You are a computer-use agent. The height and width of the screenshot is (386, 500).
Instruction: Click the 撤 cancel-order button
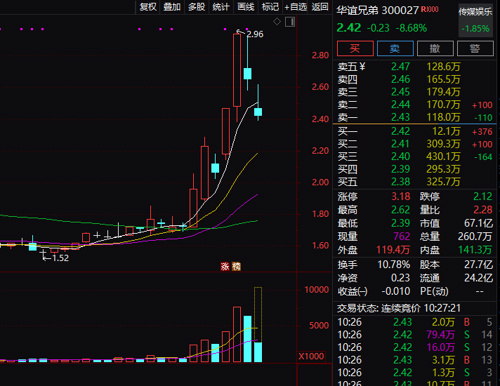435,49
